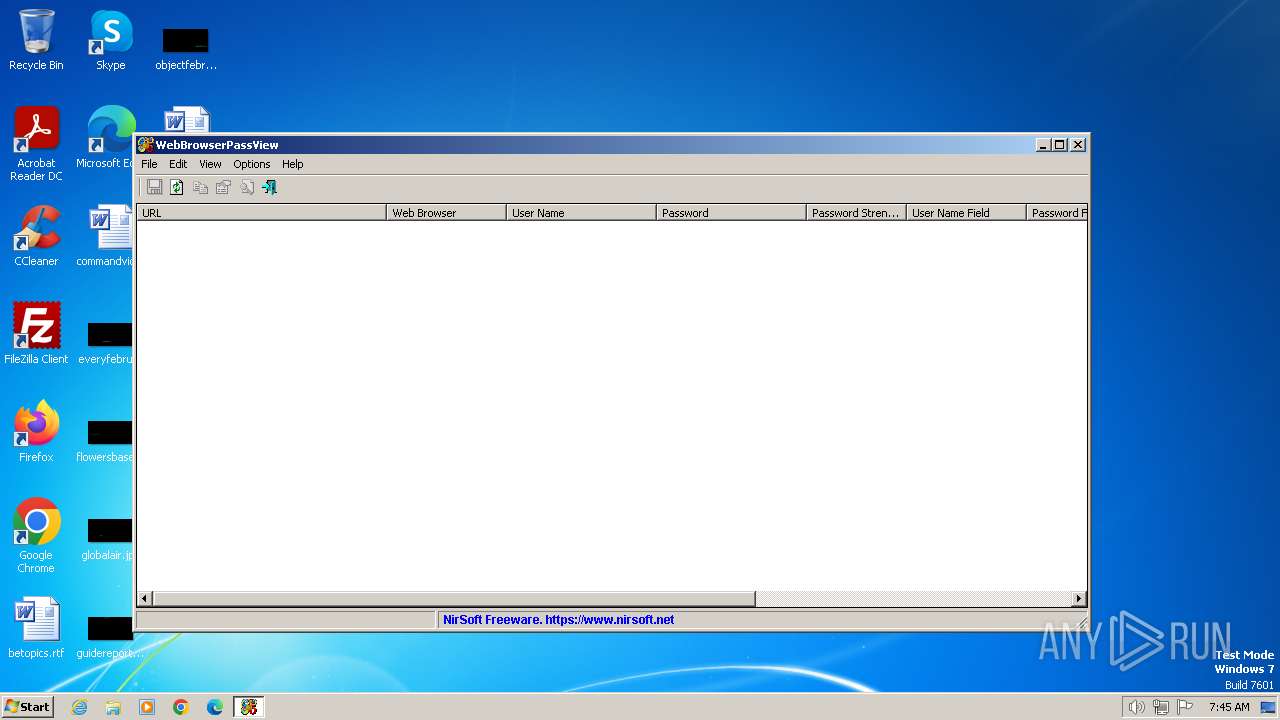Click the 7:45 AM system clock

tap(1229, 707)
